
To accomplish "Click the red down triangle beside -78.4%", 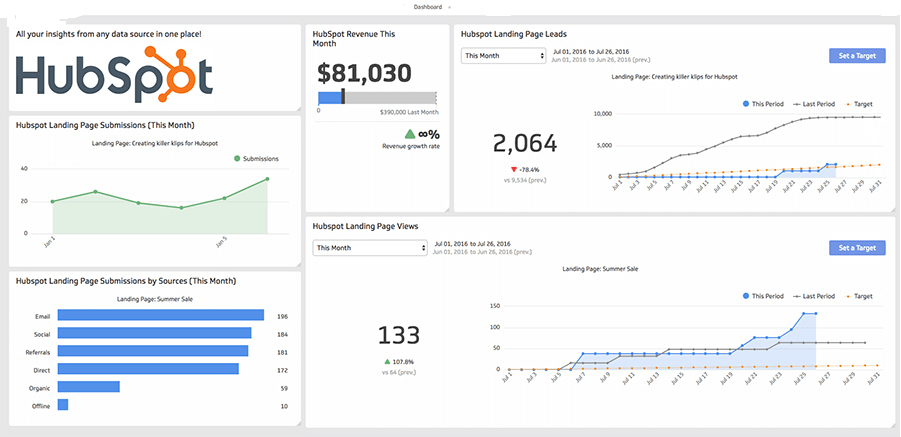I will click(513, 170).
